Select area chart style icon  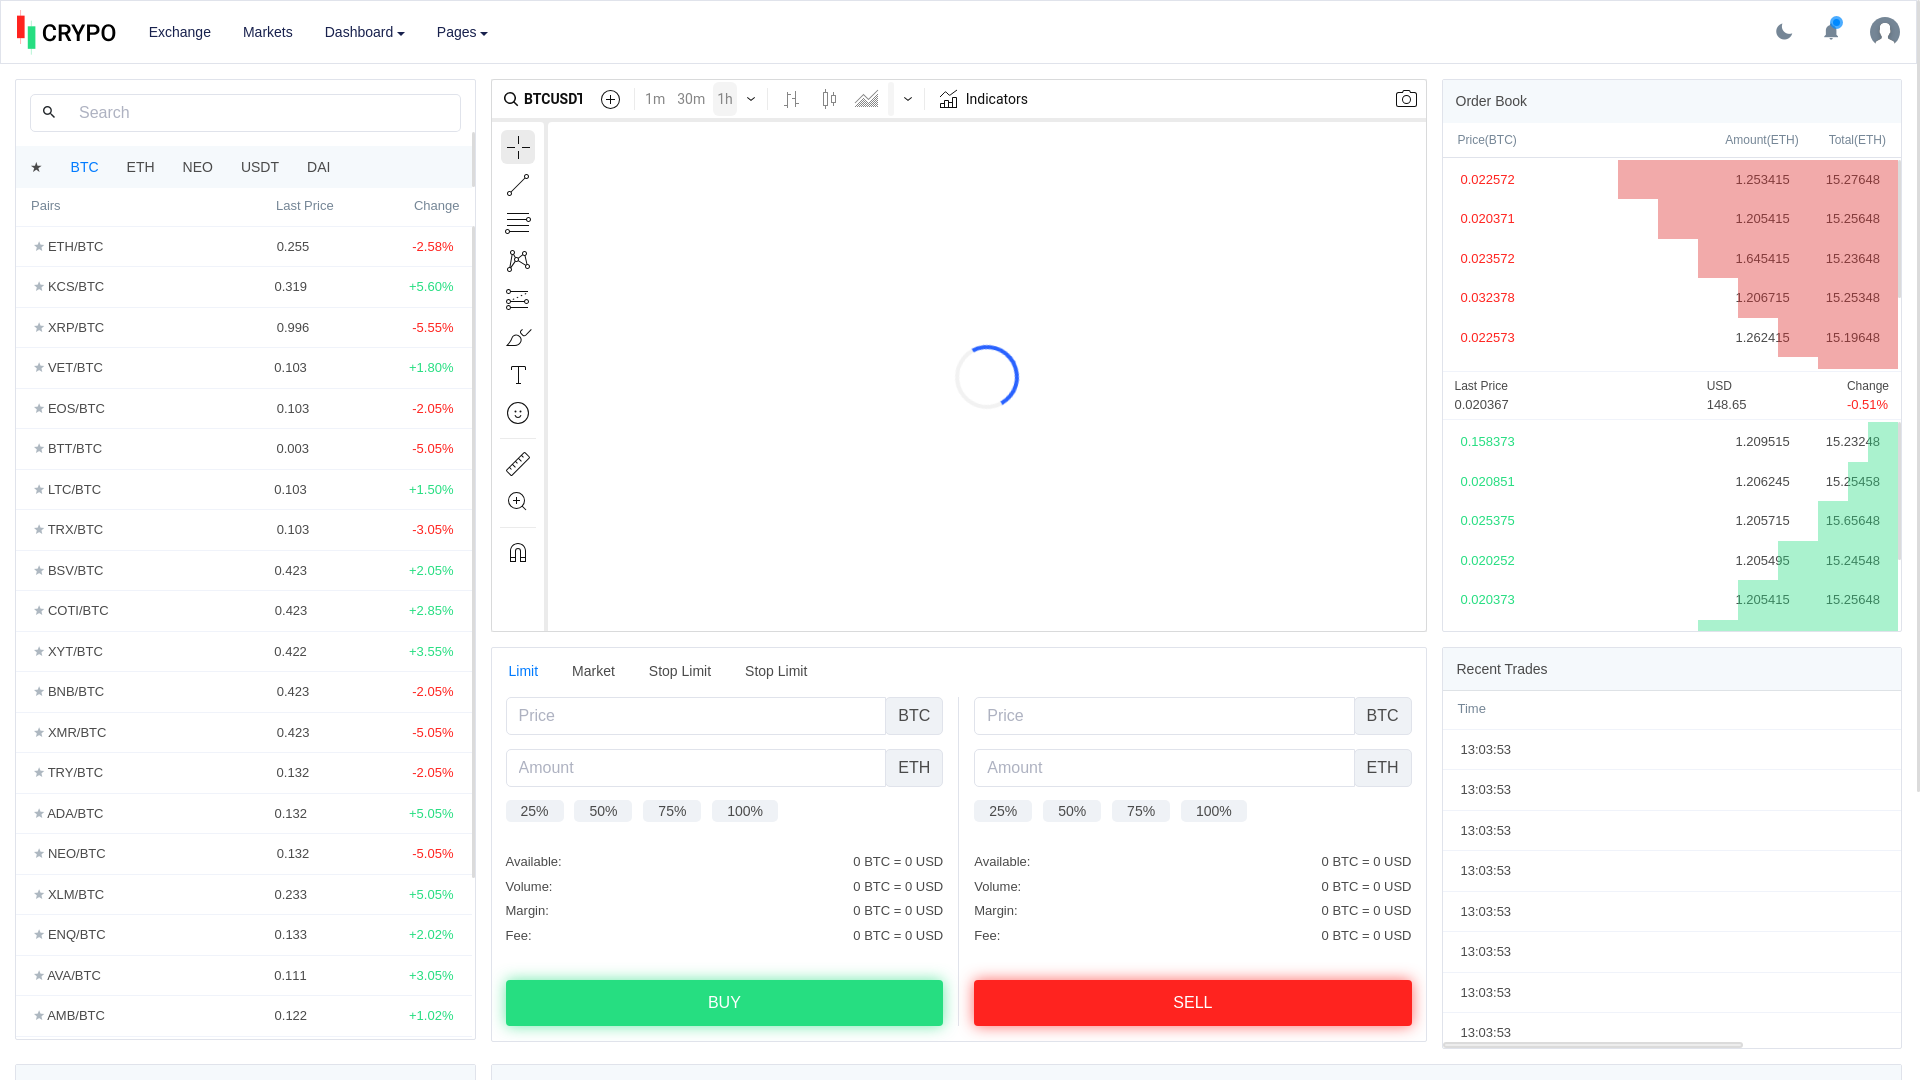point(867,99)
